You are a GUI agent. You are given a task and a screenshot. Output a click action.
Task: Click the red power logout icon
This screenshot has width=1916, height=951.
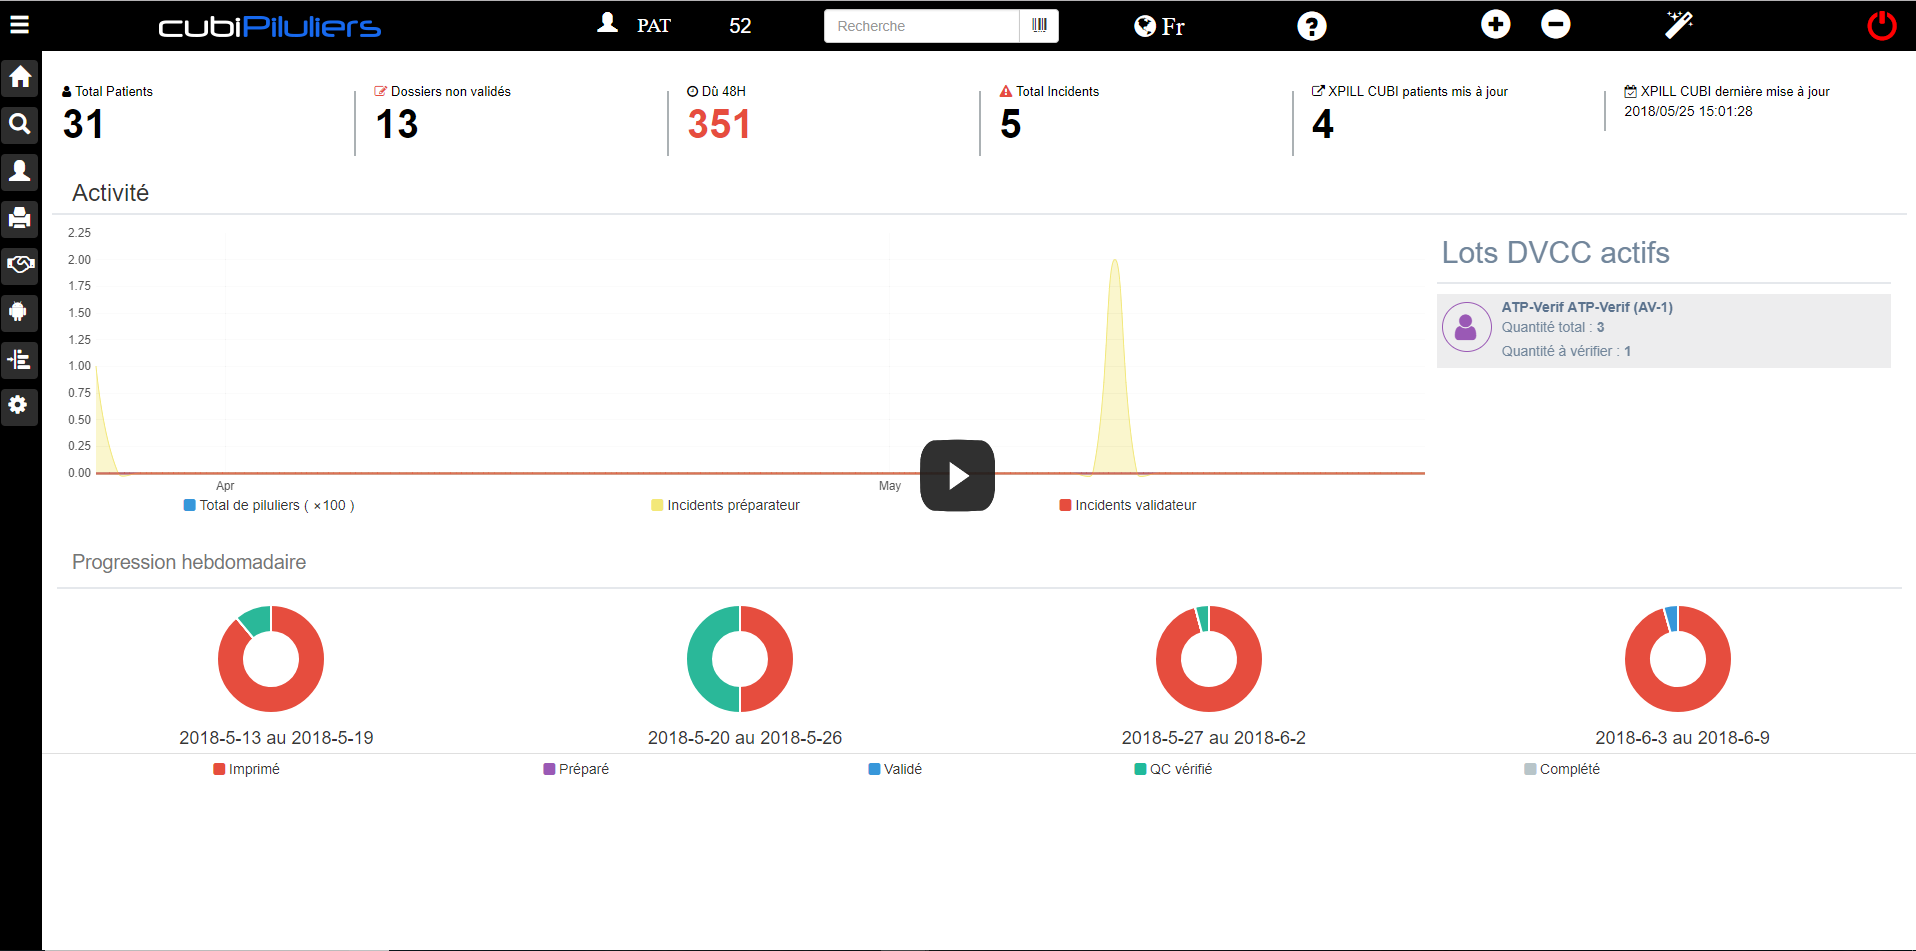(1882, 25)
